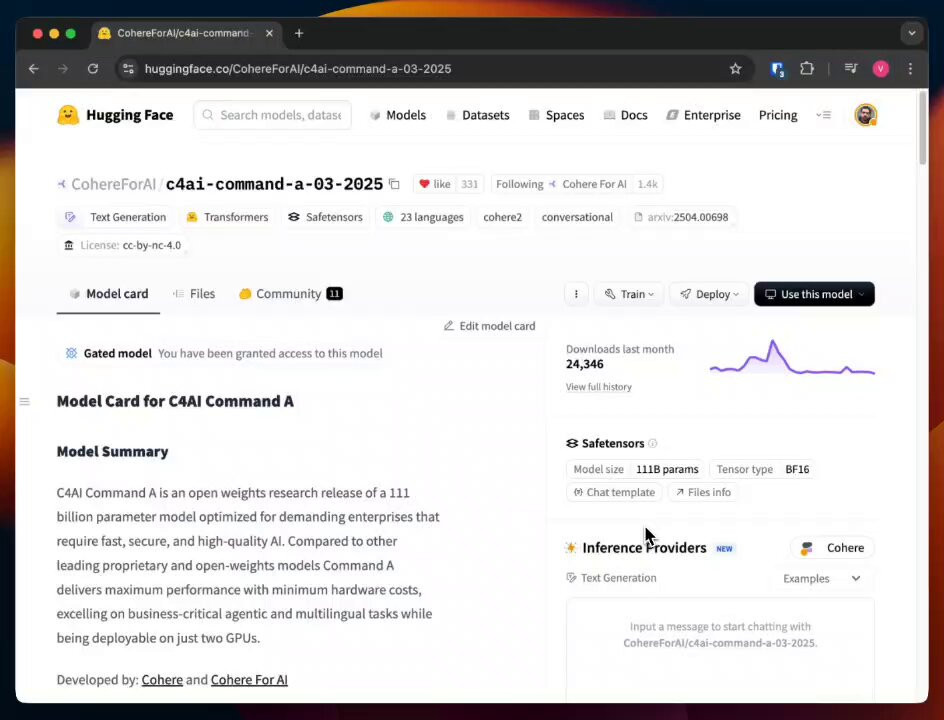Viewport: 944px width, 720px height.
Task: Open Datasets in the top navigation
Action: [x=478, y=115]
